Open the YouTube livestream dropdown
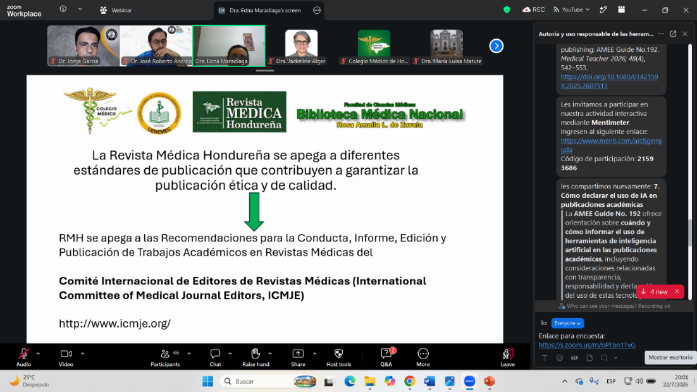This screenshot has width=697, height=392. [x=571, y=9]
